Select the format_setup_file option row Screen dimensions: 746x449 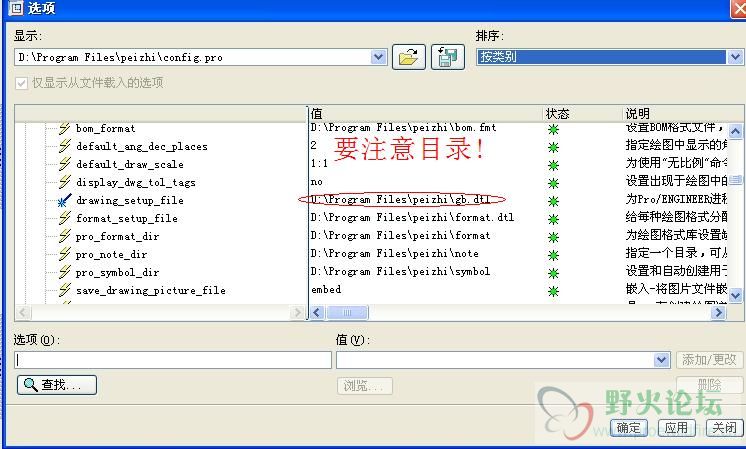click(127, 219)
